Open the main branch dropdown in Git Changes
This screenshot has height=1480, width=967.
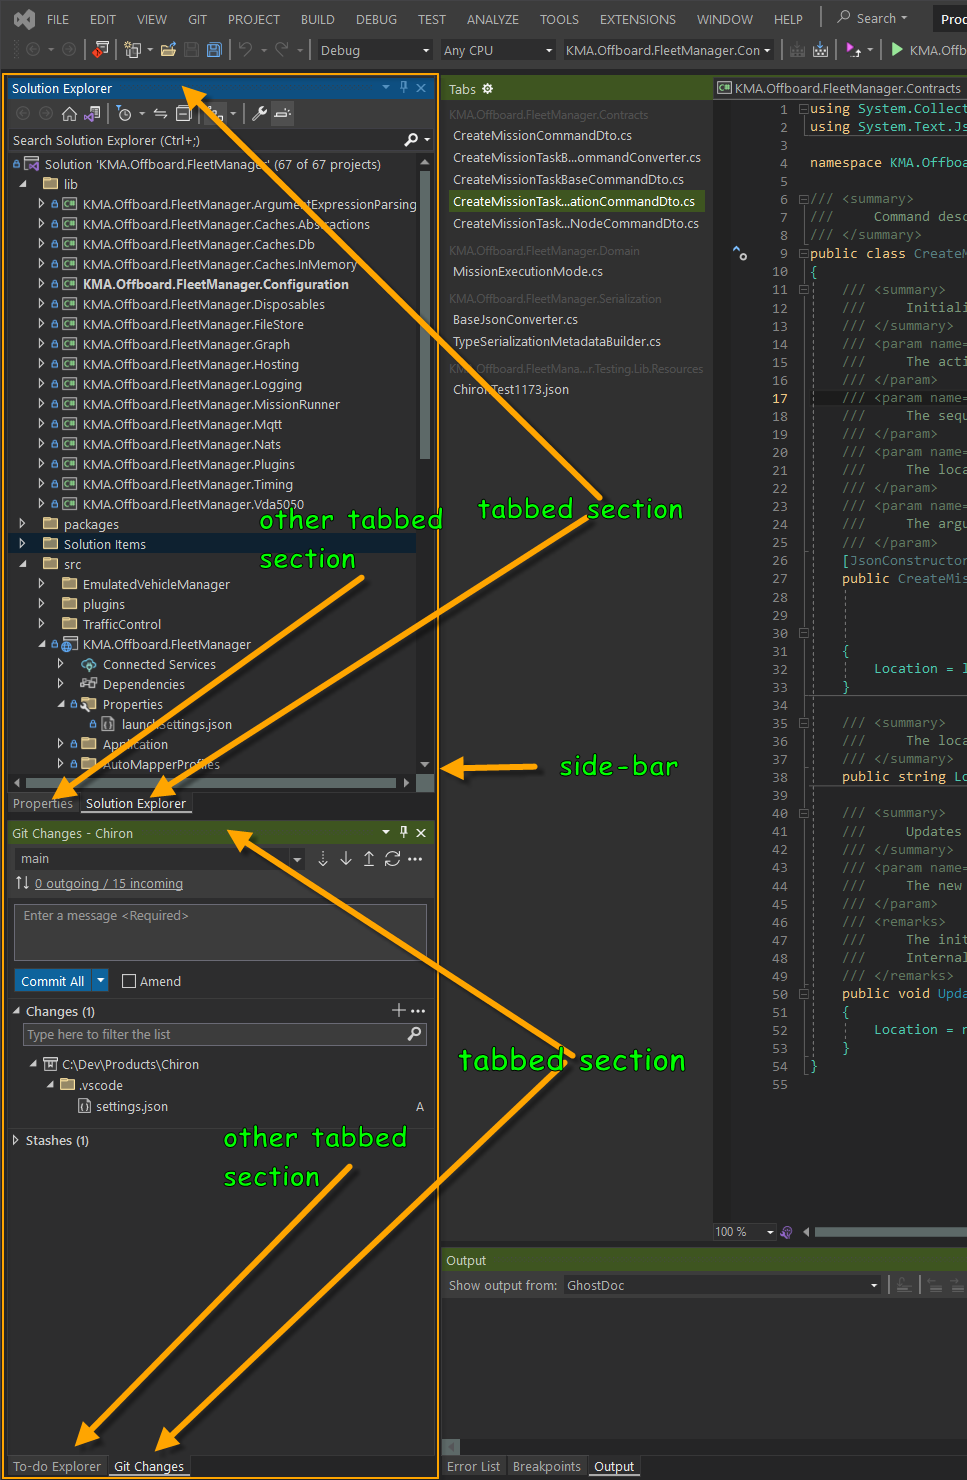click(x=296, y=858)
